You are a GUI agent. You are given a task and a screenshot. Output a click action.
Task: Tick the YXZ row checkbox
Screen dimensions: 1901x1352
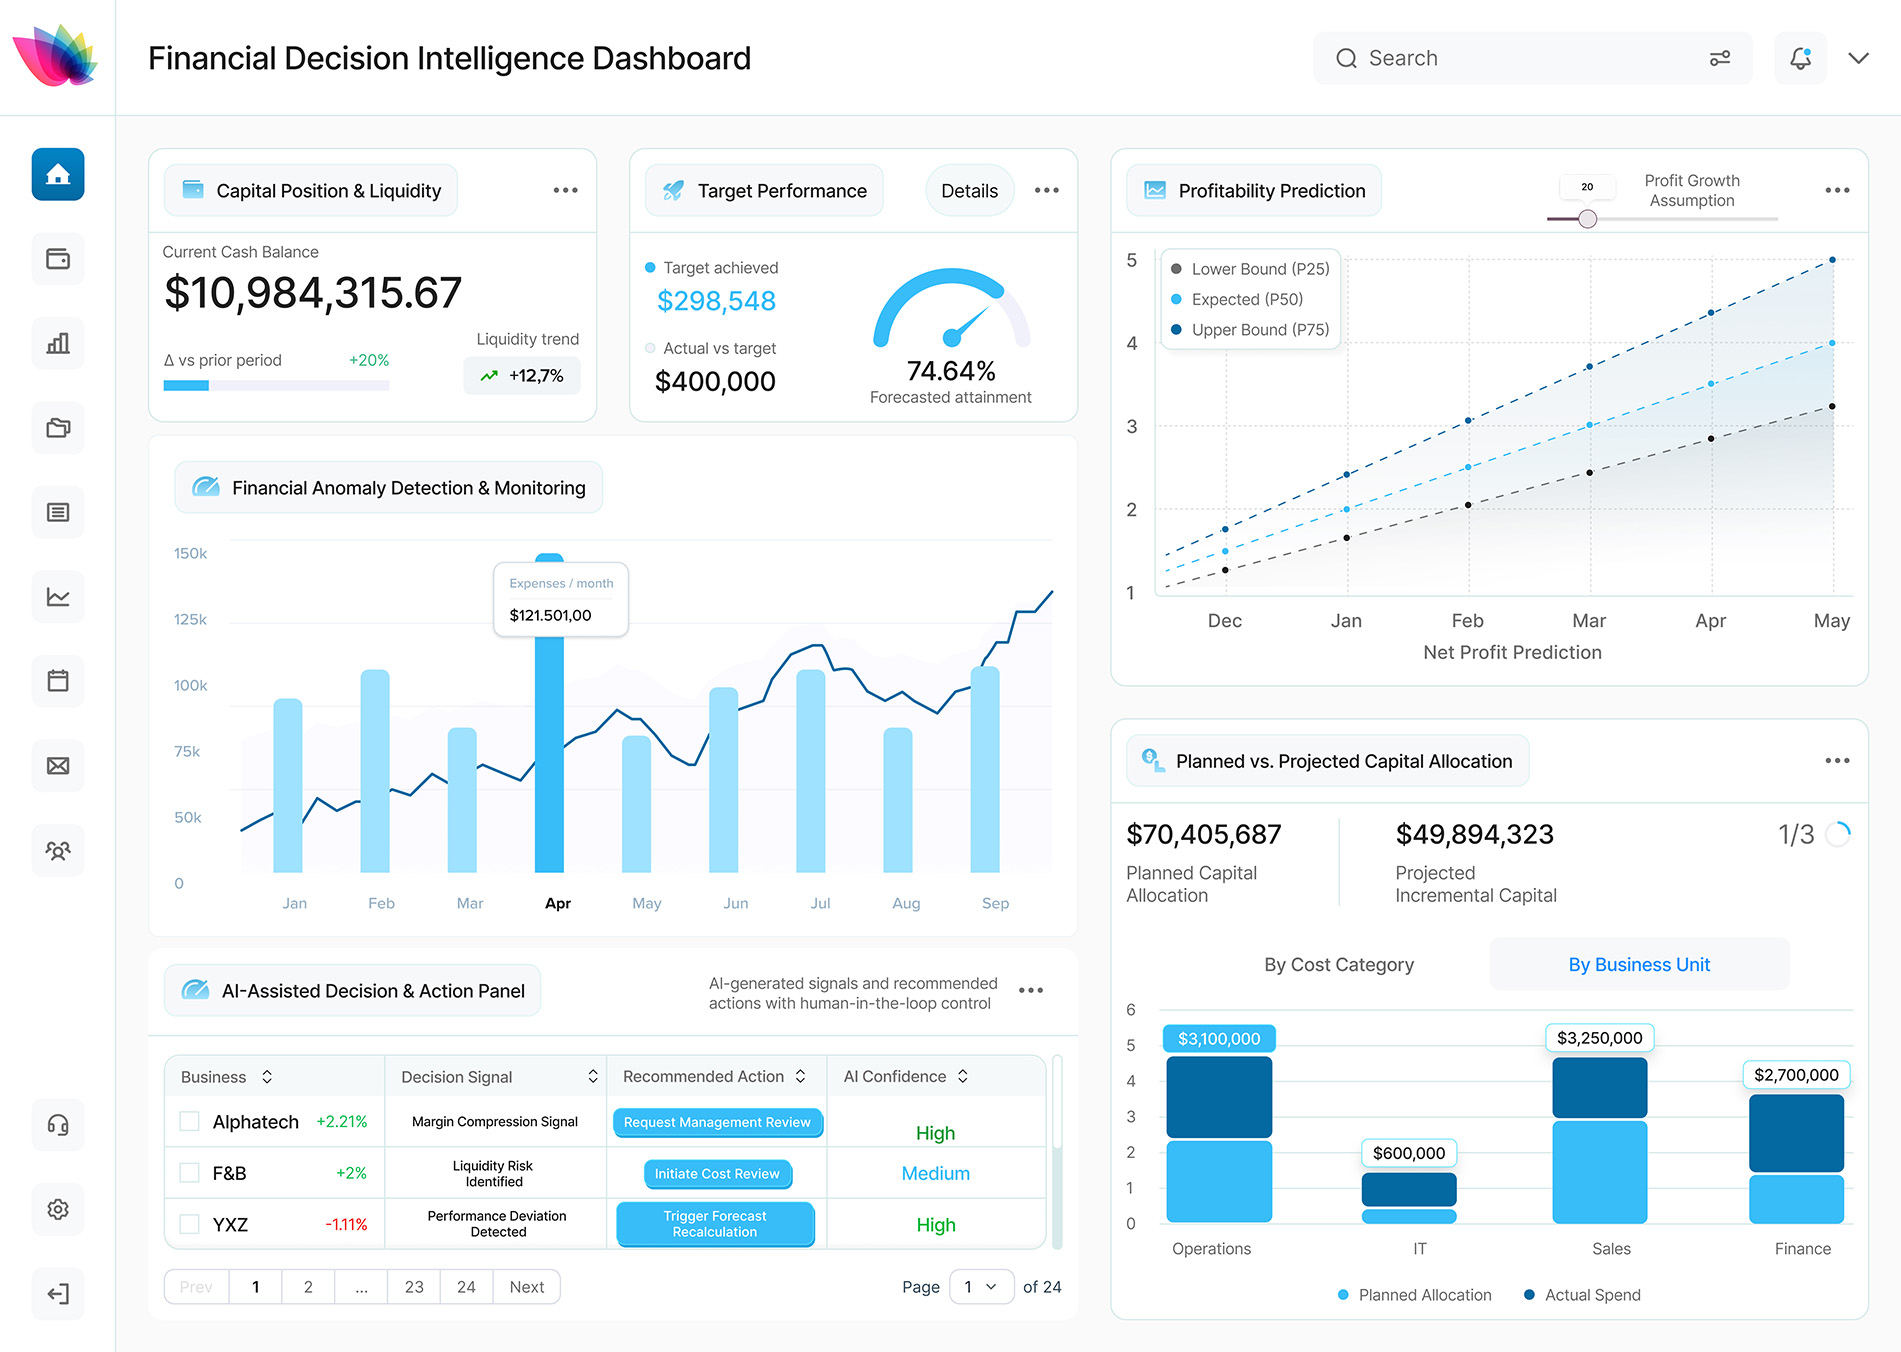pos(189,1223)
